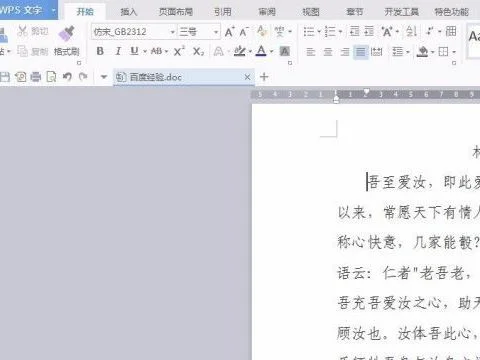This screenshot has height=360, width=480.
Task: Expand the bullet list style arrow
Action: click(319, 32)
